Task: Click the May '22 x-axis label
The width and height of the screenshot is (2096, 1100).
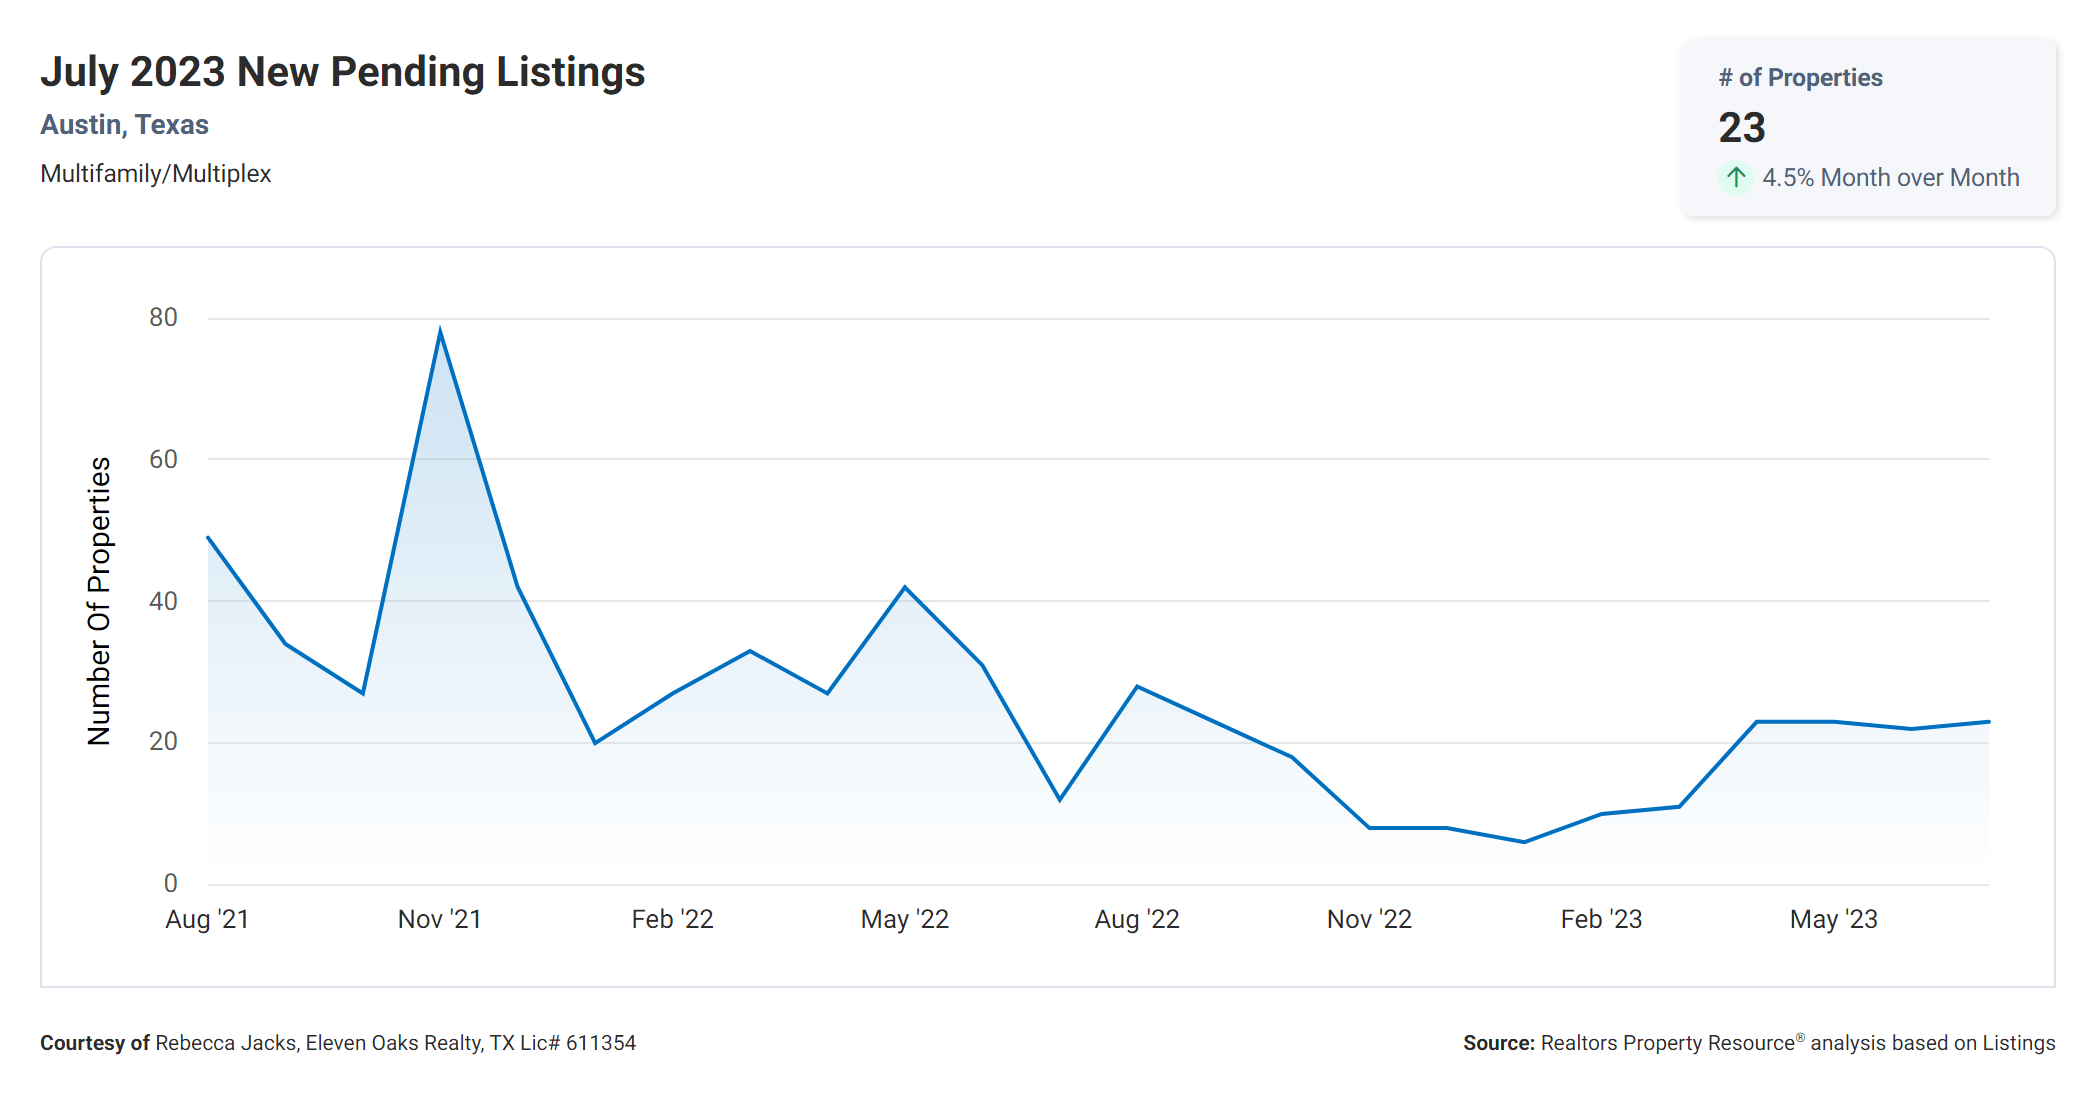Action: pos(904,919)
